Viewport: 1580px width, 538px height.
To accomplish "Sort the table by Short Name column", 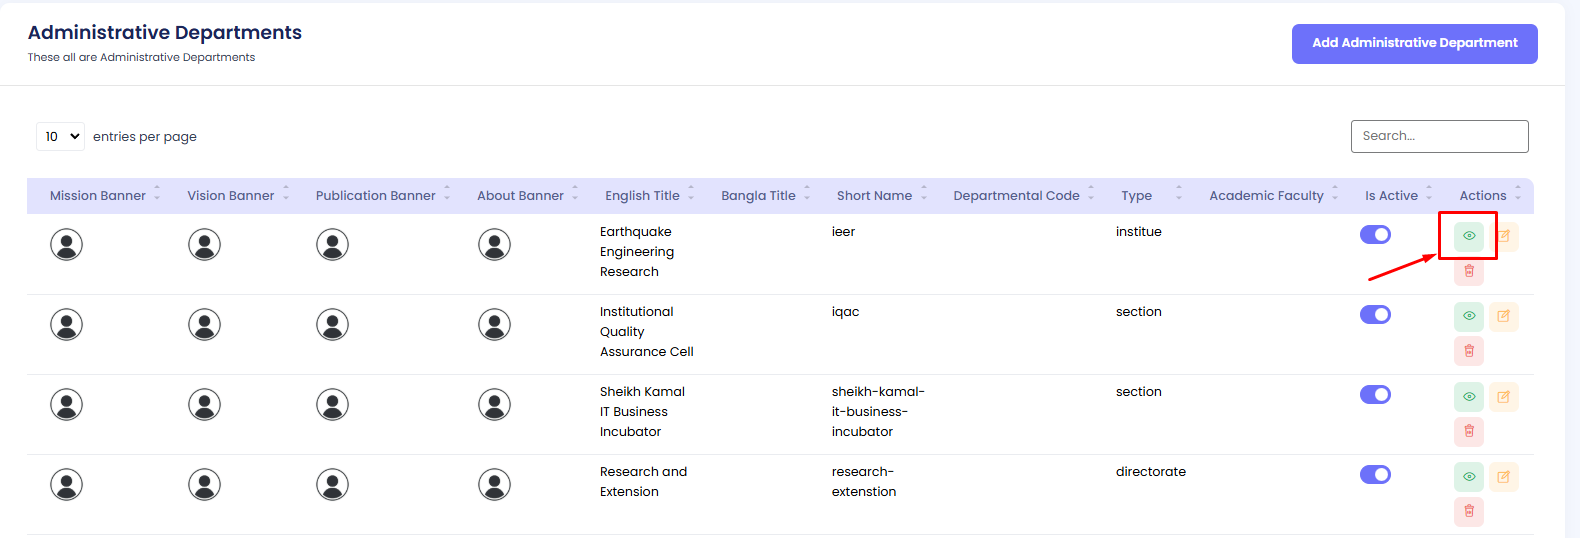I will coord(874,196).
